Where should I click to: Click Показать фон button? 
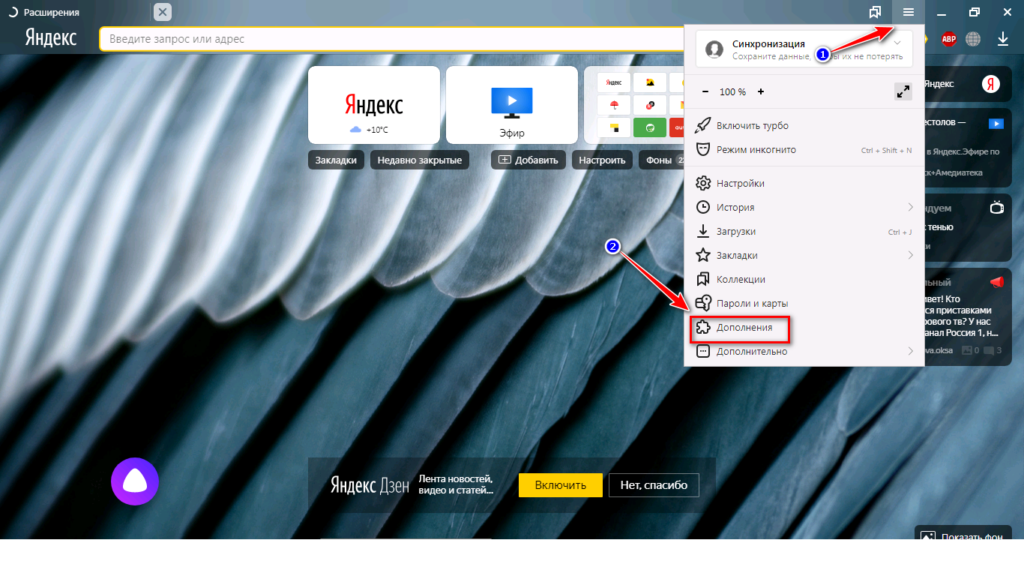(963, 534)
